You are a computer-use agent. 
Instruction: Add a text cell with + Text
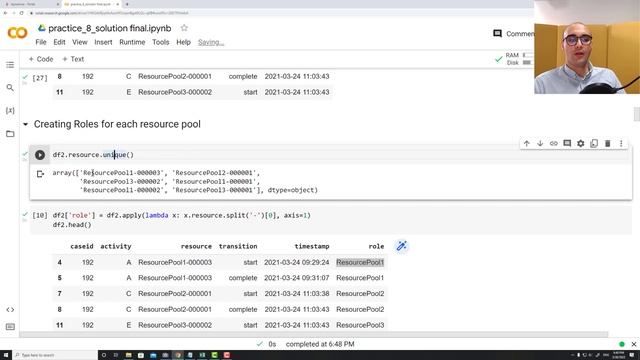pos(73,59)
